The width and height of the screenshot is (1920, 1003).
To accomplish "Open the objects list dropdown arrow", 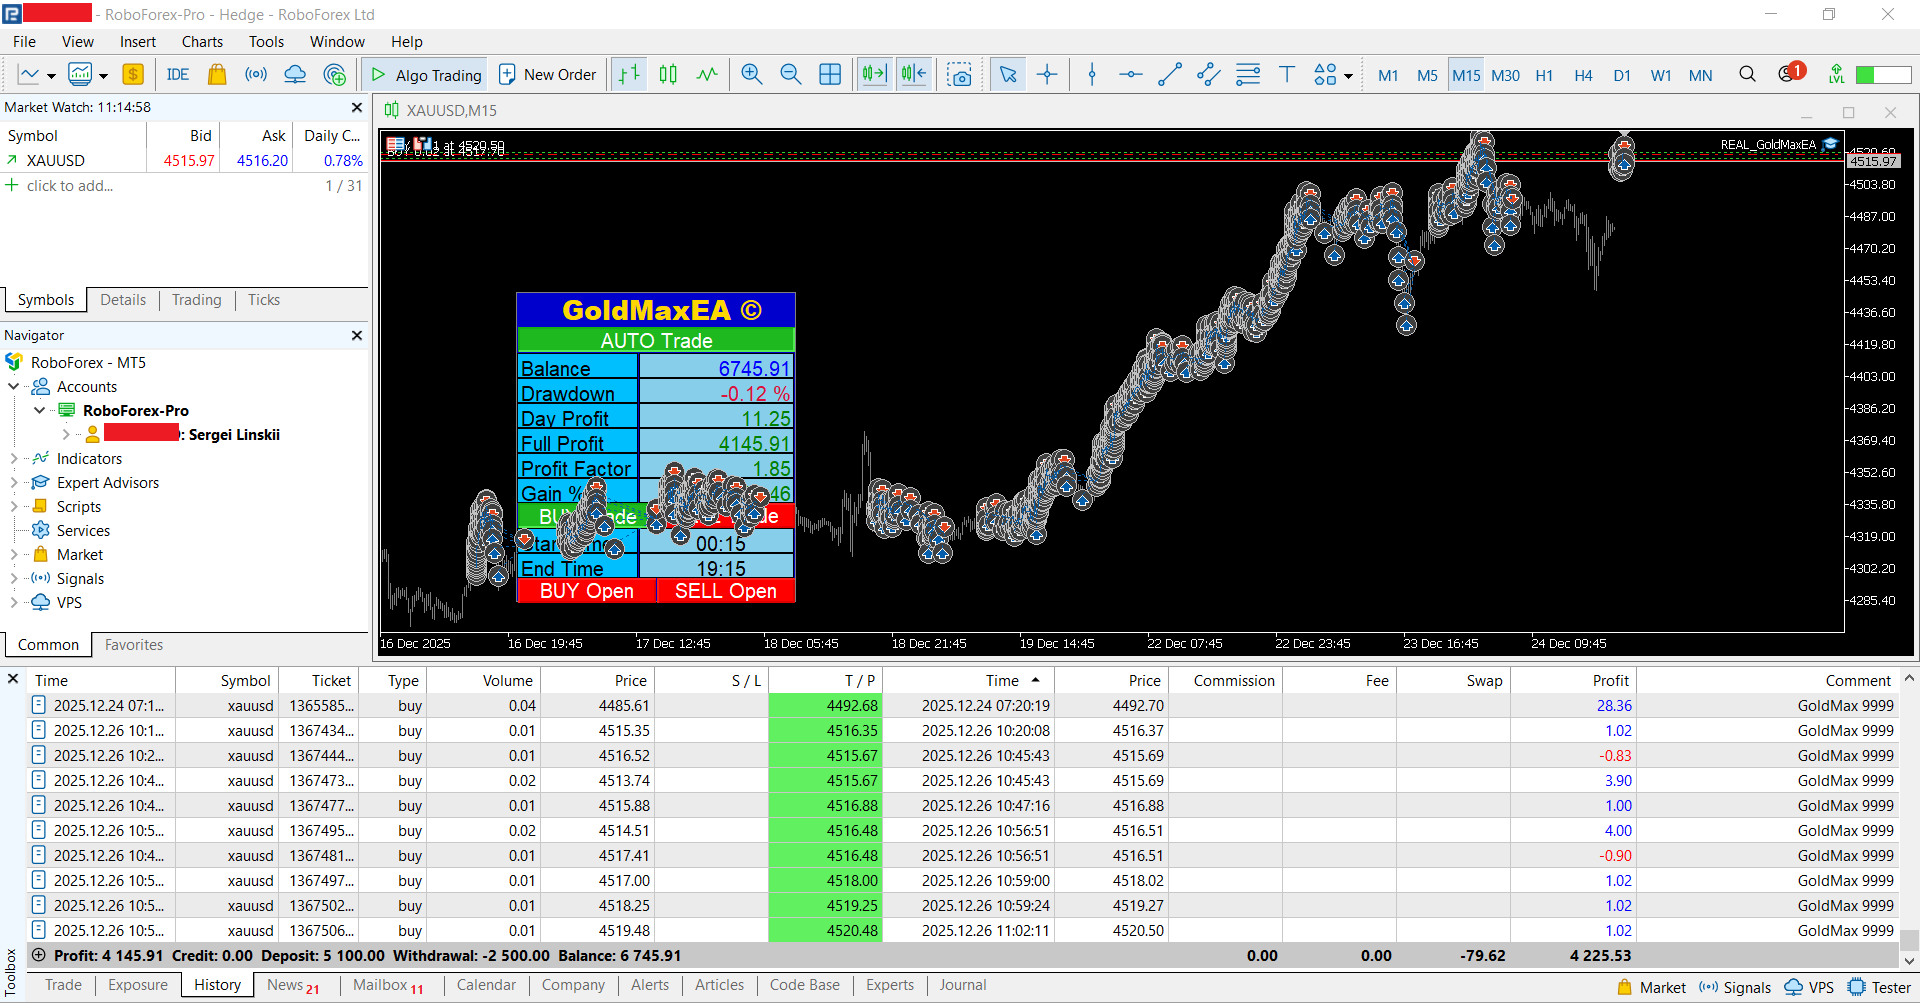I will [x=1348, y=76].
